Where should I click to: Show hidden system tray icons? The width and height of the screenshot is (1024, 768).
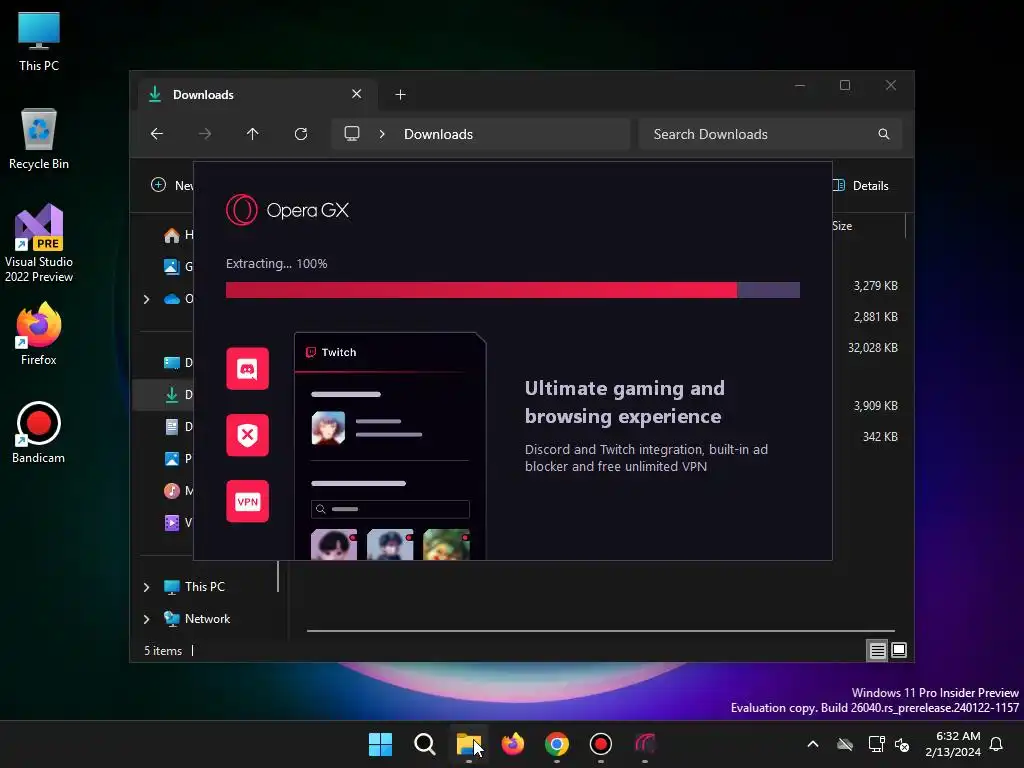pos(813,744)
